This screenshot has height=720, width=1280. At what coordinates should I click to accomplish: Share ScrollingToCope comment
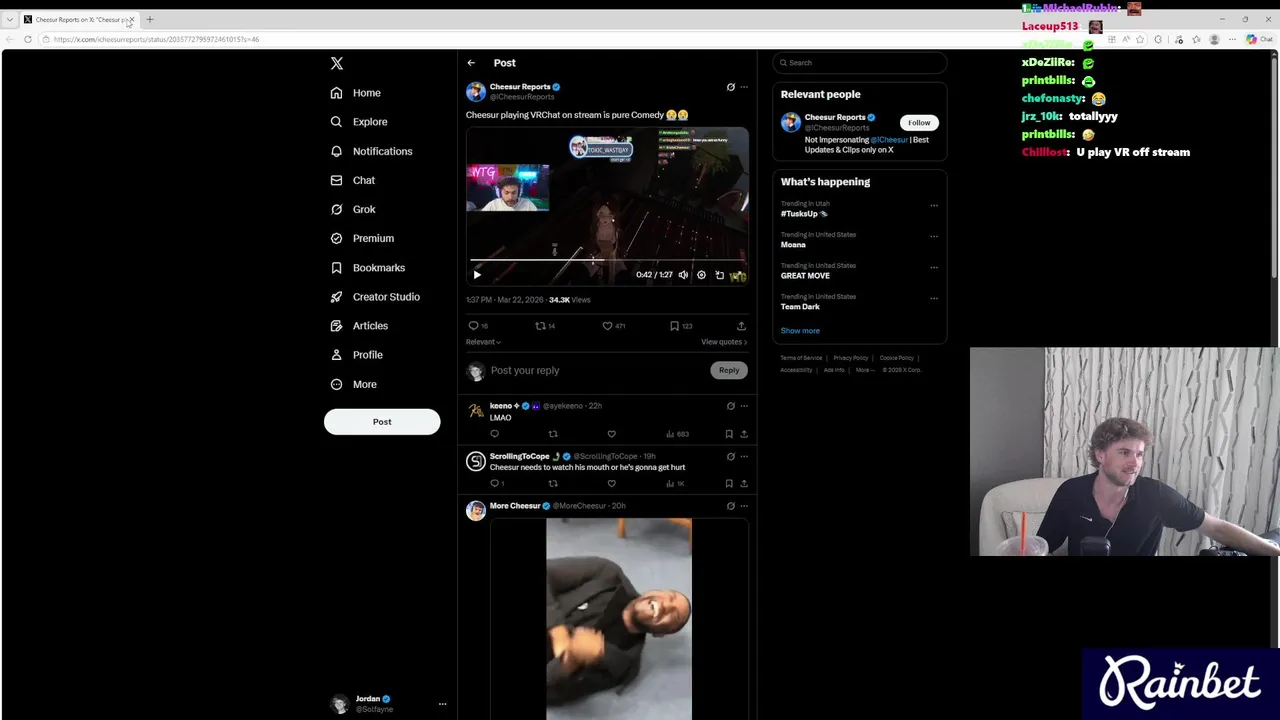coord(743,483)
